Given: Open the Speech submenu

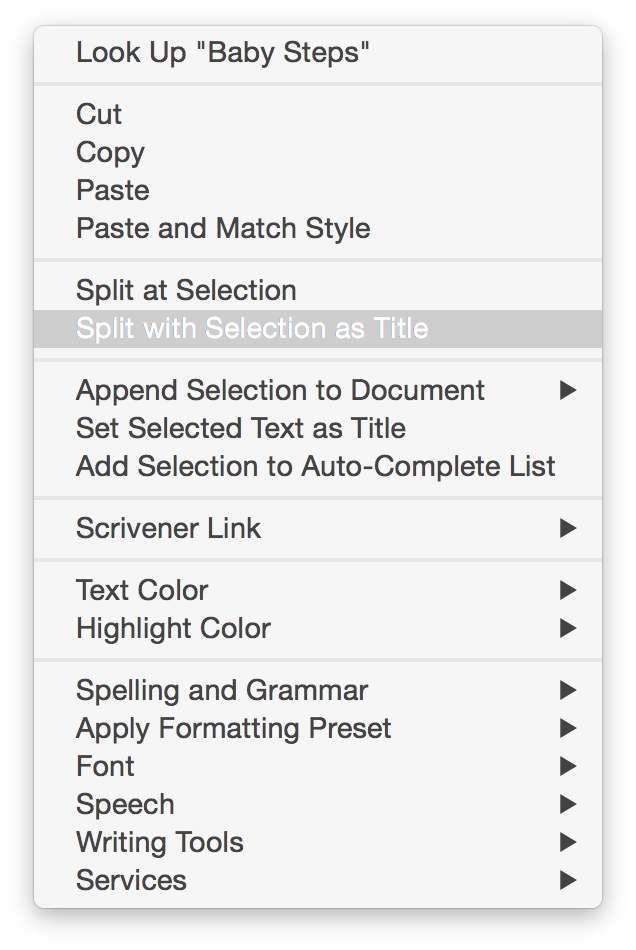Looking at the screenshot, I should [125, 805].
